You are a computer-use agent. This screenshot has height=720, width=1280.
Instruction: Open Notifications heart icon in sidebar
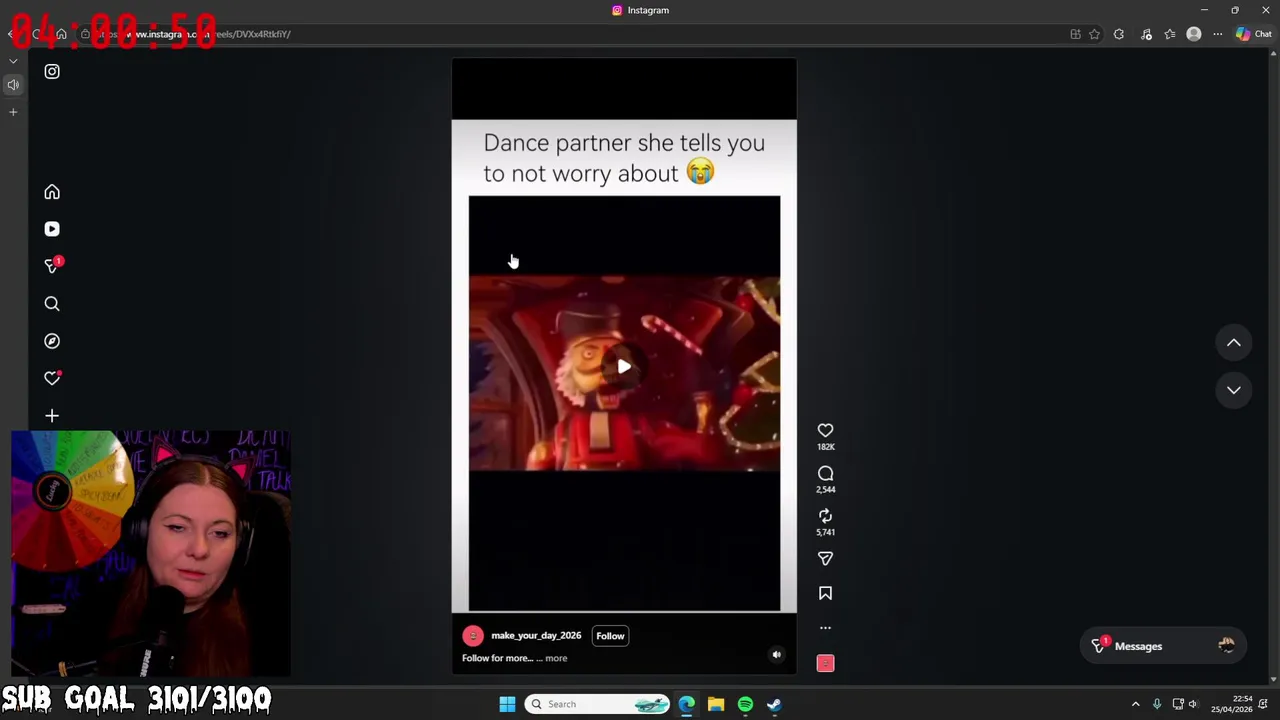[x=52, y=378]
